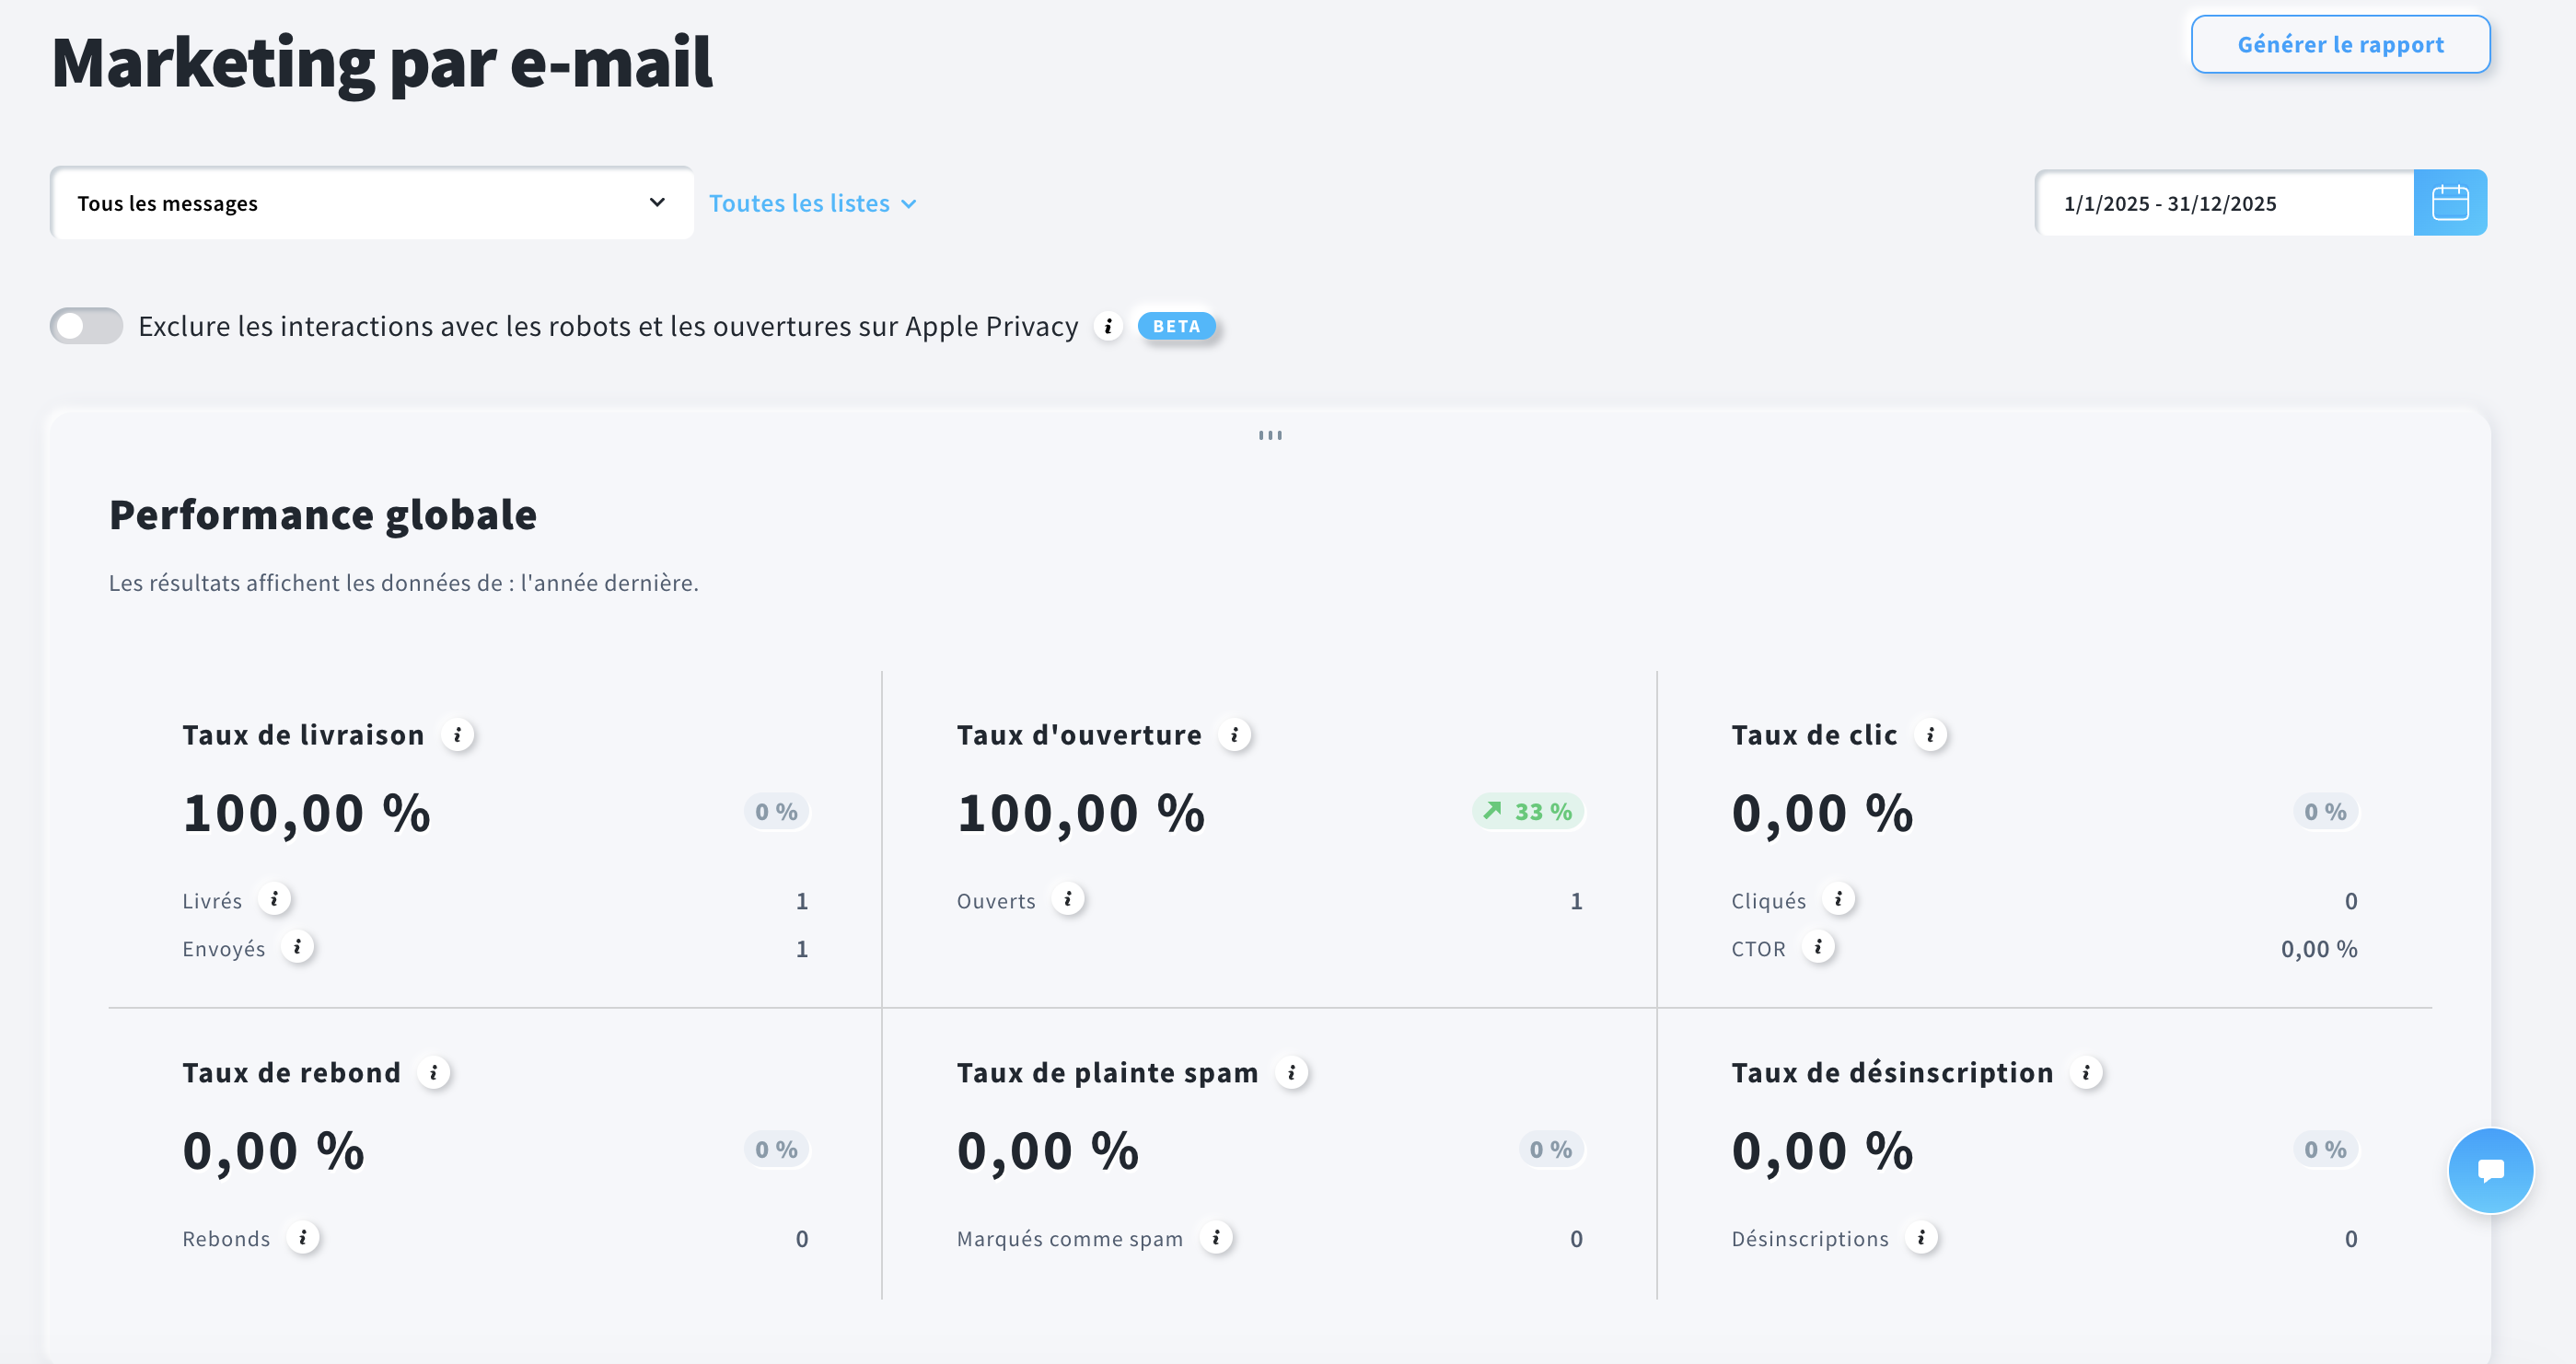Show info for Rebonds
The image size is (2576, 1364).
pyautogui.click(x=303, y=1237)
